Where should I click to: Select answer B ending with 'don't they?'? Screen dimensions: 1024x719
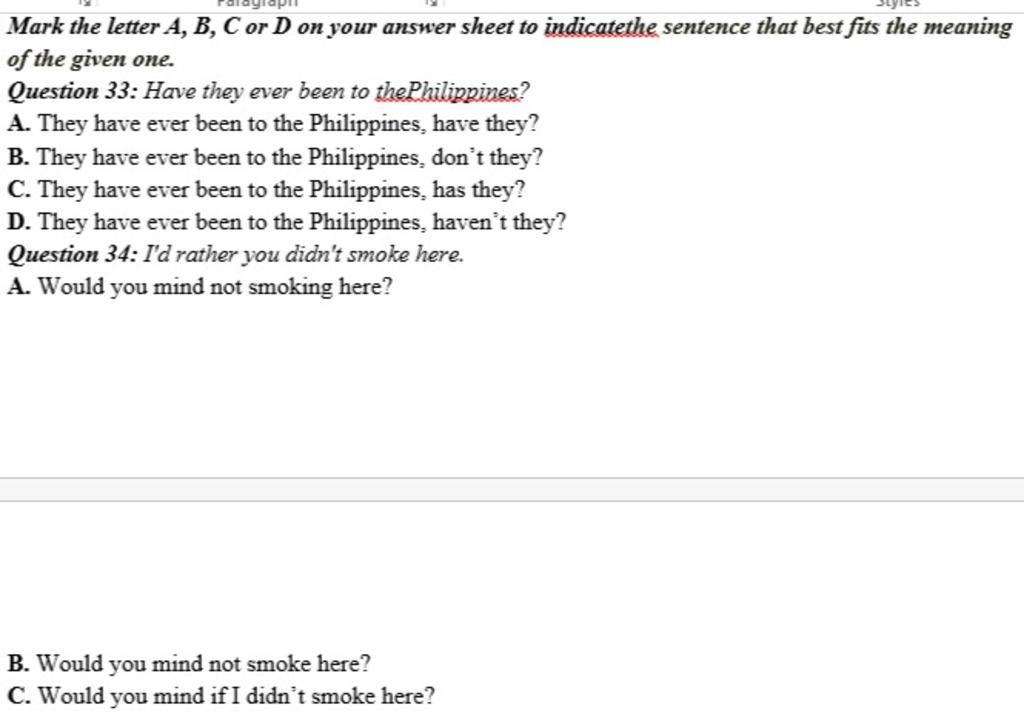tap(275, 157)
